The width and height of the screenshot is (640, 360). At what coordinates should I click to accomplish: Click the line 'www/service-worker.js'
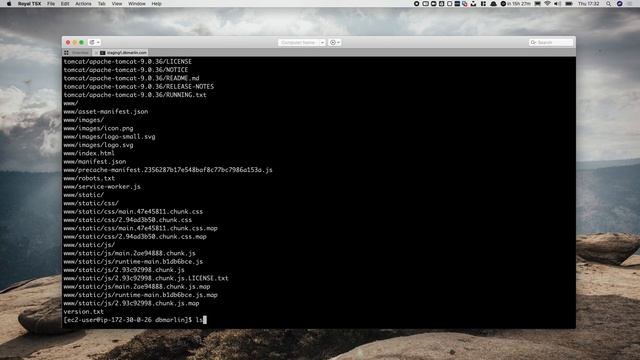[102, 187]
